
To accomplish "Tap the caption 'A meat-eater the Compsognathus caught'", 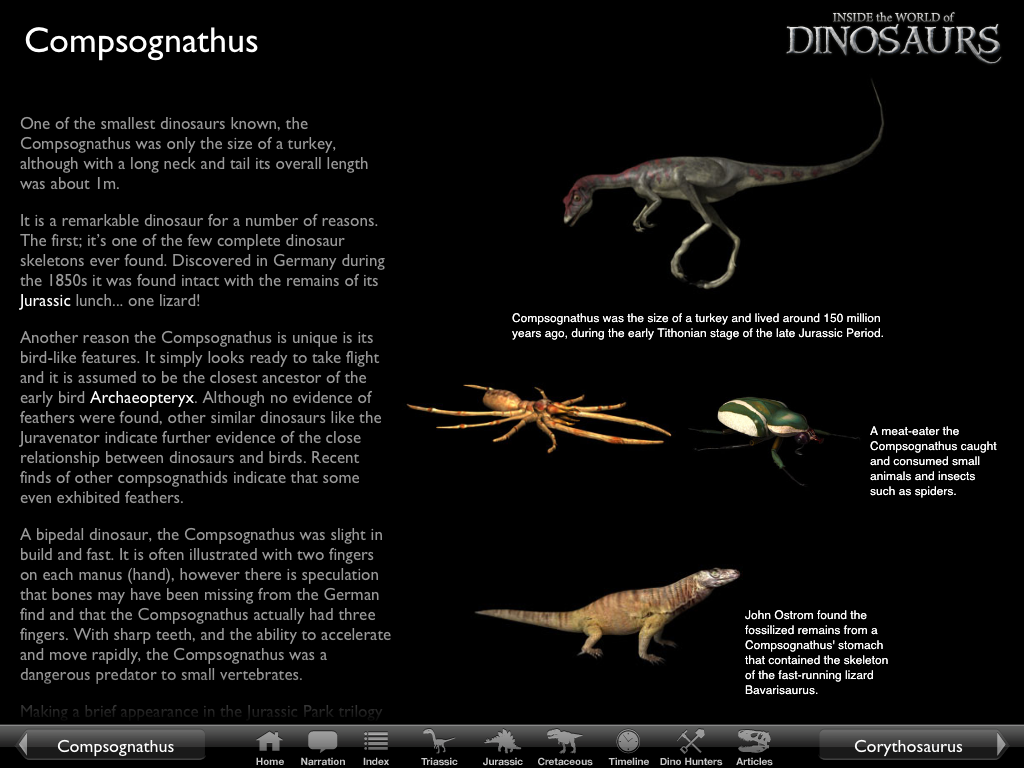I will 933,461.
